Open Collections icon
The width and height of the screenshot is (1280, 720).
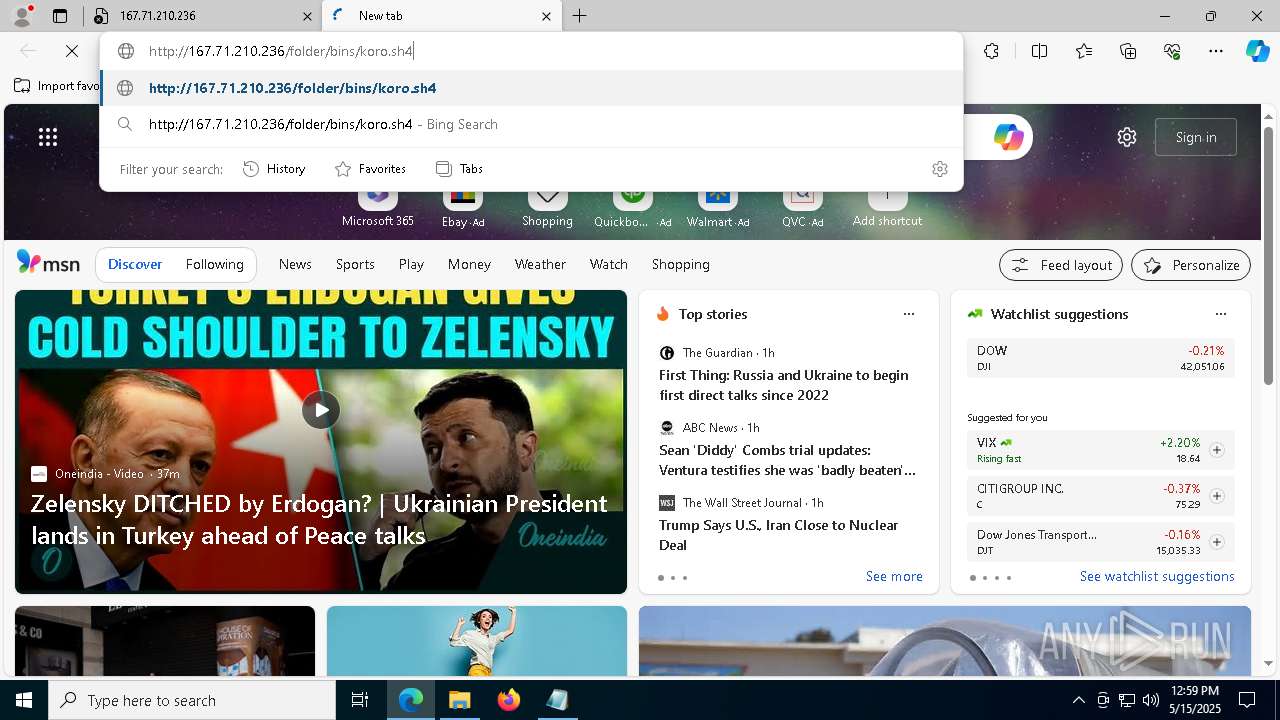pyautogui.click(x=1128, y=51)
